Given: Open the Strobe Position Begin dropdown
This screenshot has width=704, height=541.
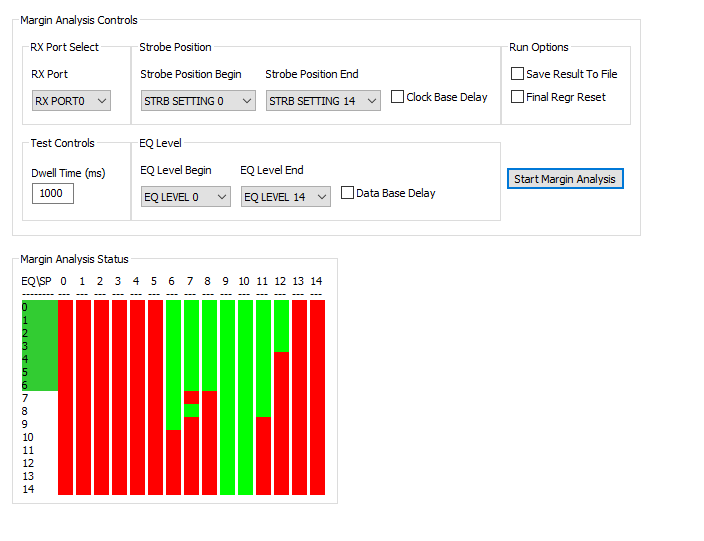Looking at the screenshot, I should click(198, 101).
